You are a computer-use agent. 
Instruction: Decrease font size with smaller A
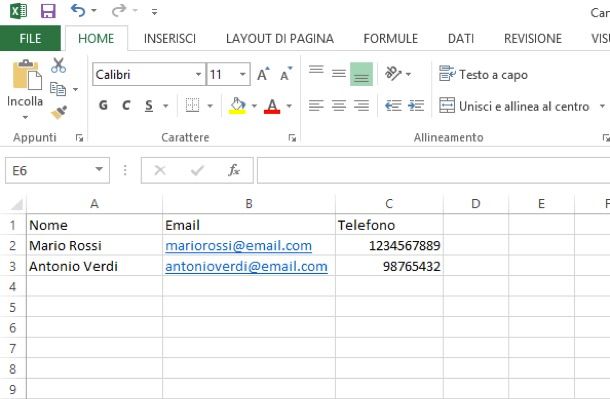pyautogui.click(x=286, y=74)
